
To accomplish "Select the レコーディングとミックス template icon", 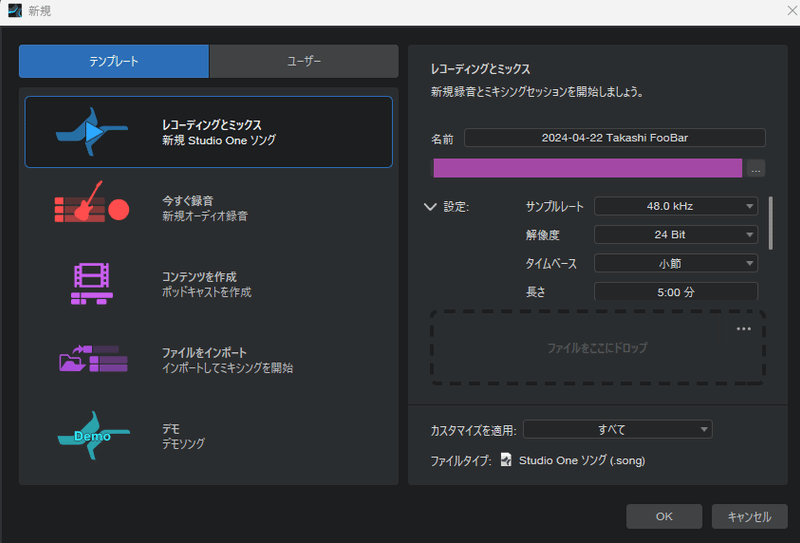I will pos(92,132).
